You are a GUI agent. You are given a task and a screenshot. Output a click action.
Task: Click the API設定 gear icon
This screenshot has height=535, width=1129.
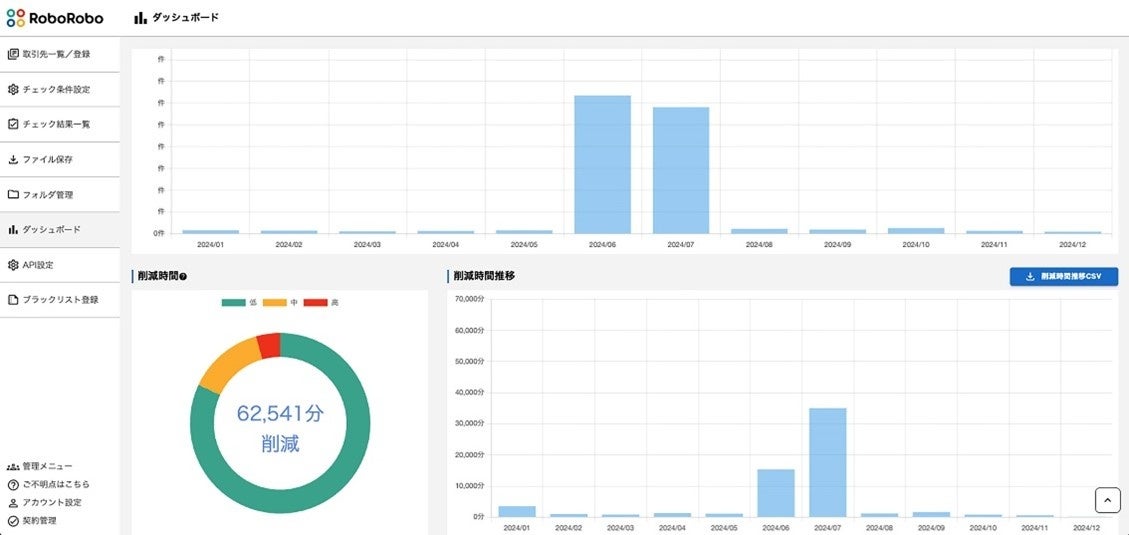(x=13, y=265)
